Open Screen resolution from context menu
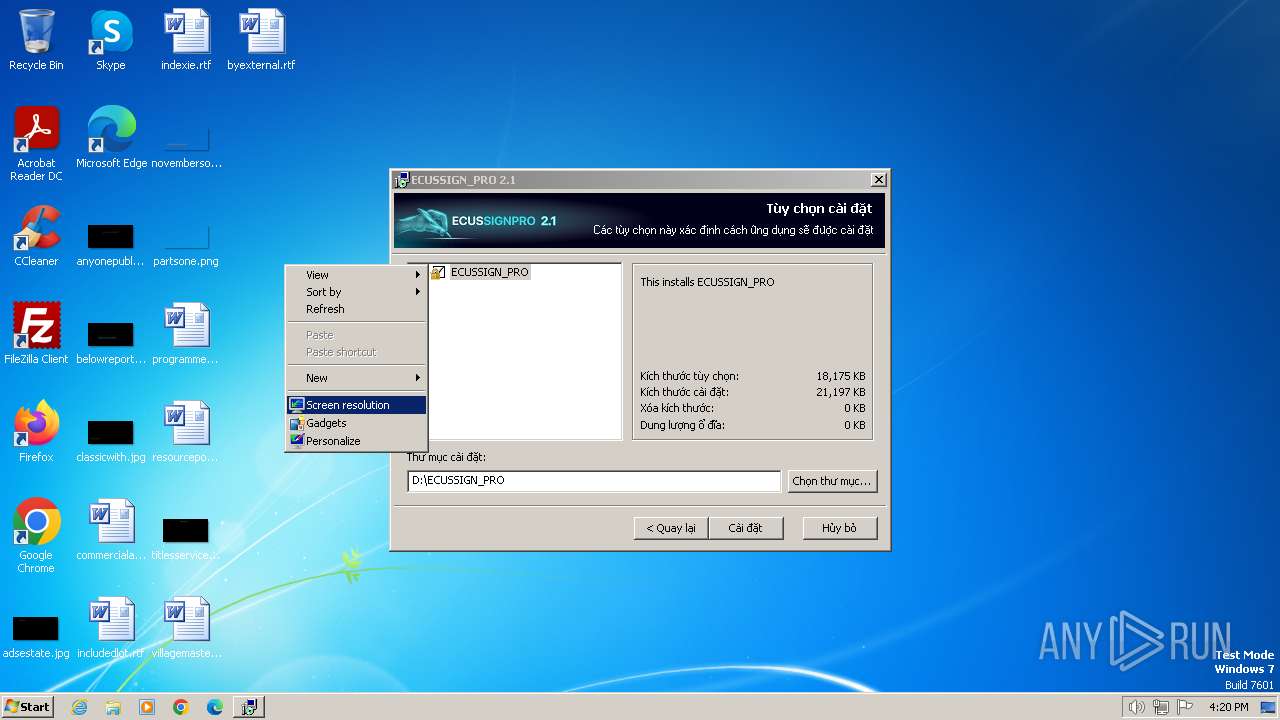The image size is (1280, 720). [356, 405]
